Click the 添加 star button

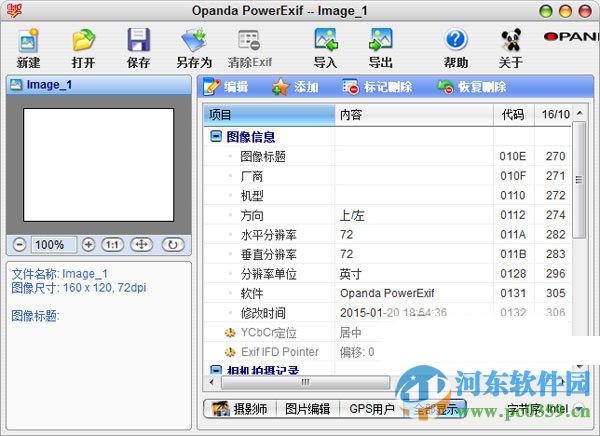coord(295,87)
